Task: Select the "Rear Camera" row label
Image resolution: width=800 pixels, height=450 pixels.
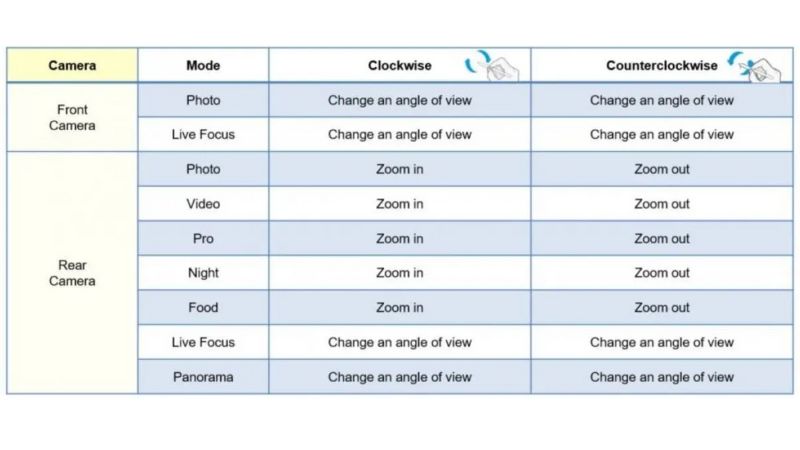Action: pyautogui.click(x=72, y=273)
